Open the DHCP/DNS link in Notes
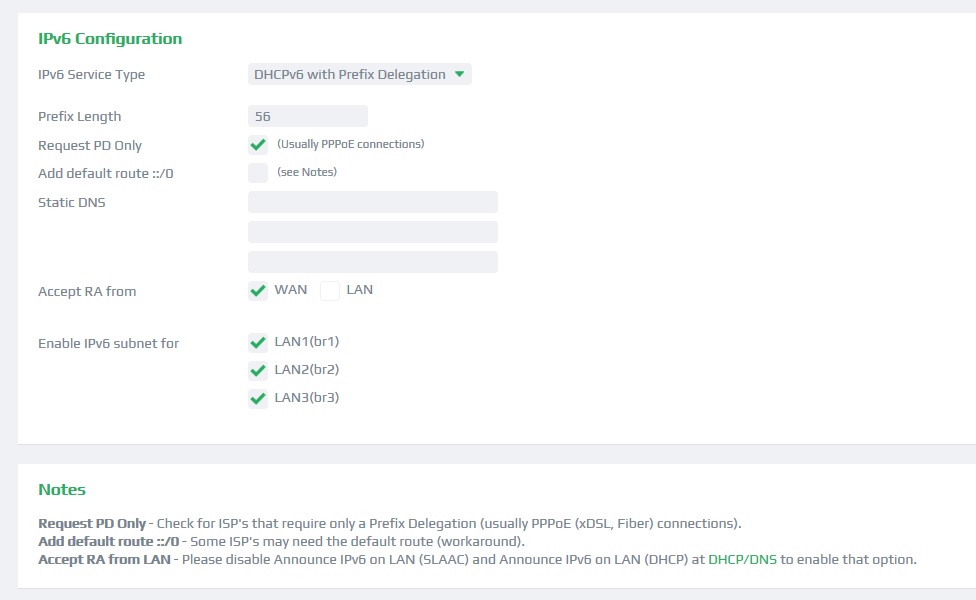 pos(743,560)
